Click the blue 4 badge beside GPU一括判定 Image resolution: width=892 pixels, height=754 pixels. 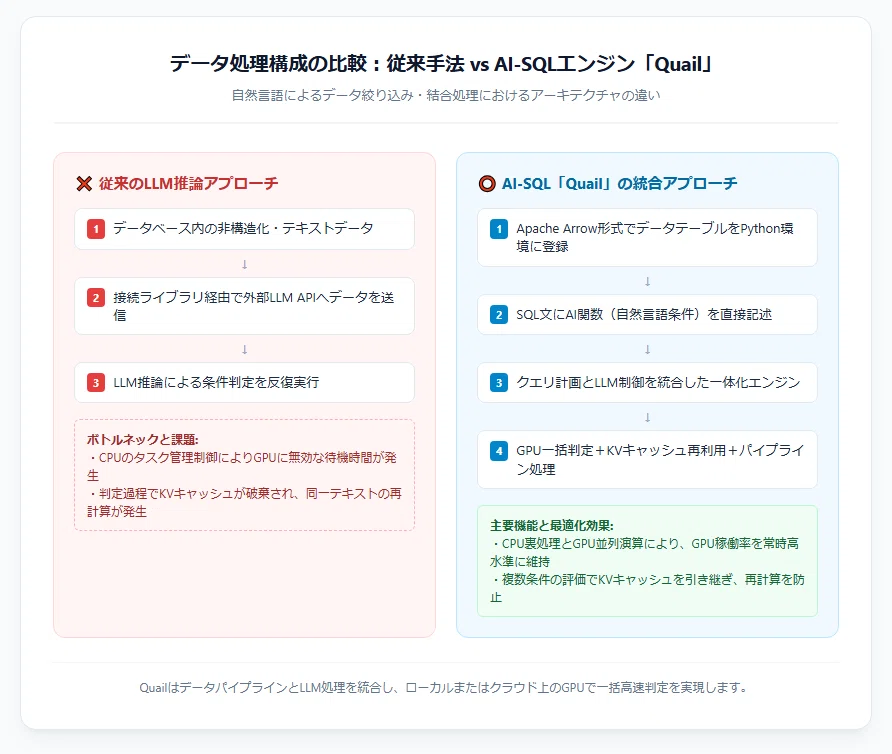click(x=499, y=451)
